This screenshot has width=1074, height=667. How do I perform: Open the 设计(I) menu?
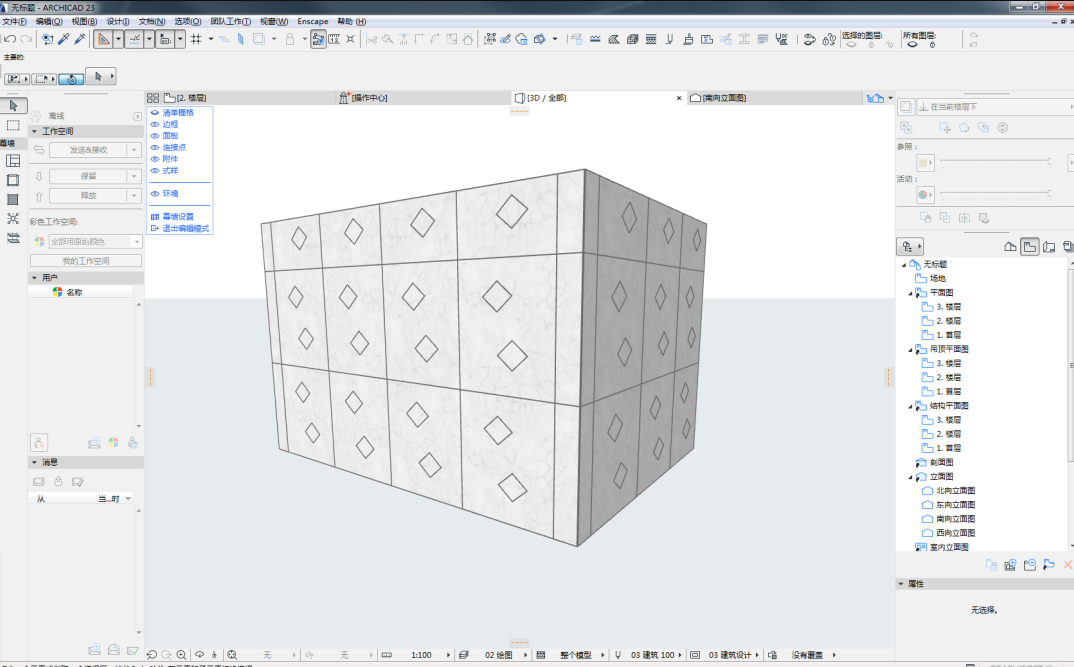(x=118, y=21)
